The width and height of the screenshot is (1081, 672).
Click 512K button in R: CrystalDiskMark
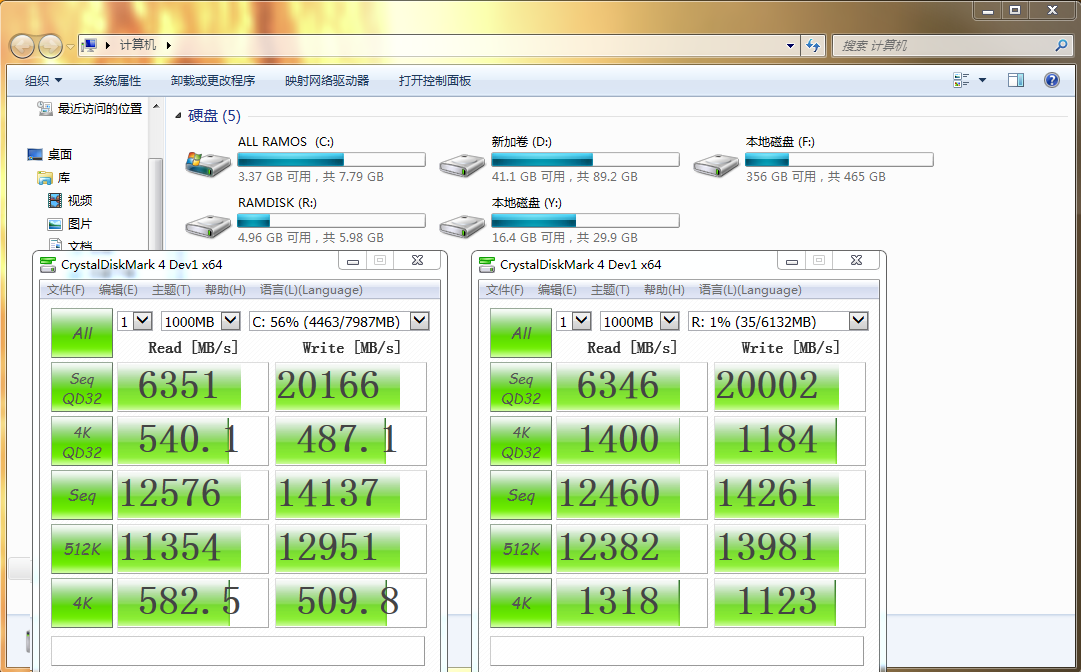(521, 549)
